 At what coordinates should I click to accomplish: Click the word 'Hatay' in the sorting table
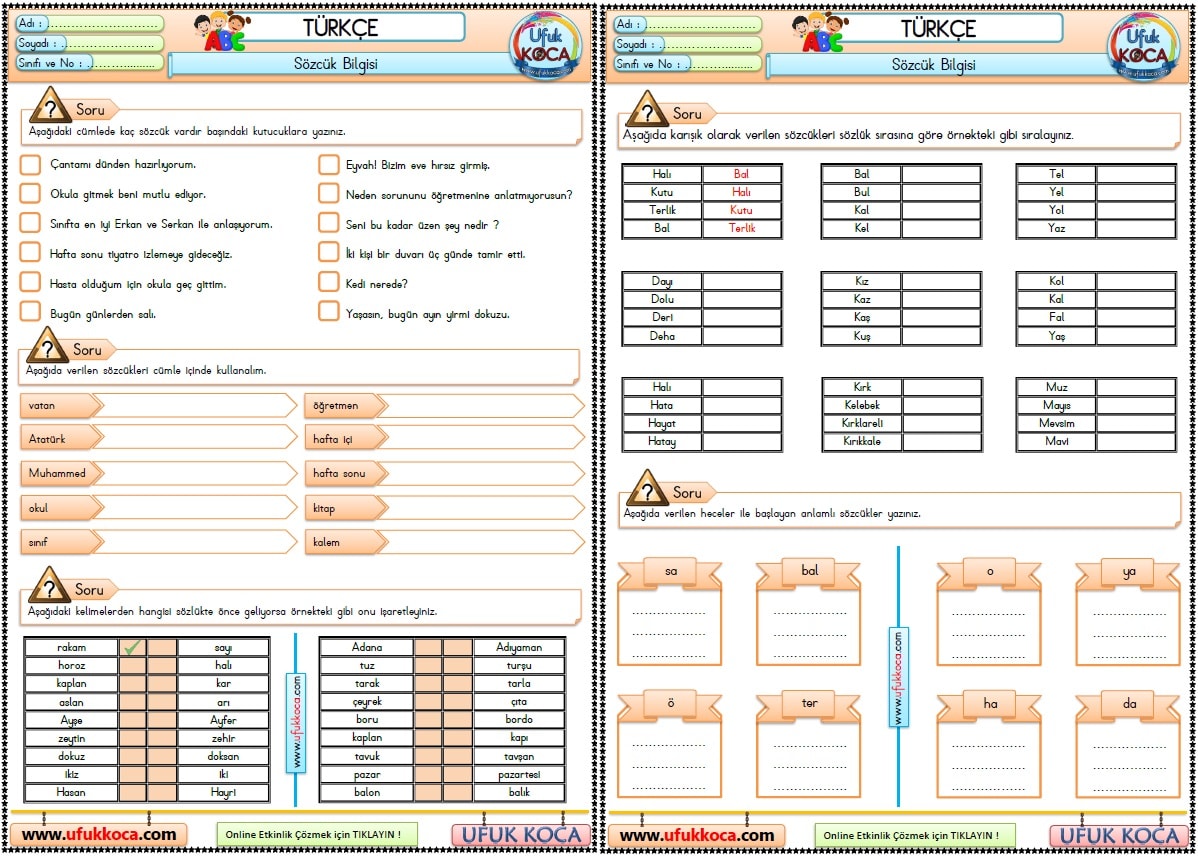(x=662, y=441)
